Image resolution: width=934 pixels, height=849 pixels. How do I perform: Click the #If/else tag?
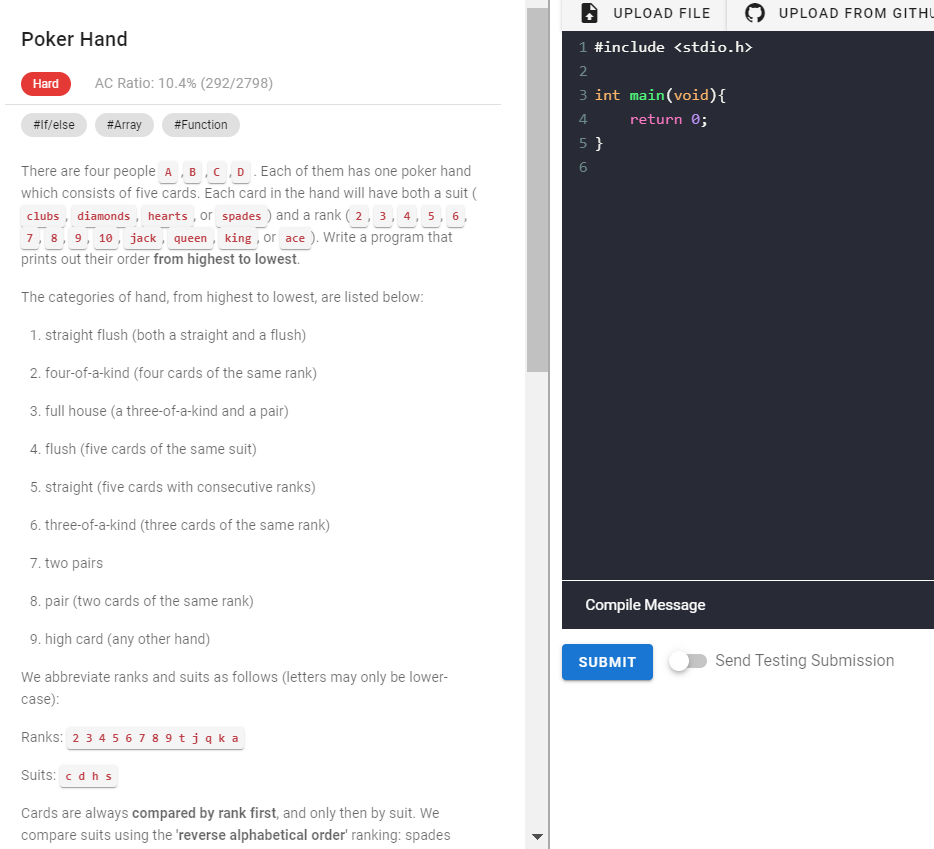(x=53, y=125)
